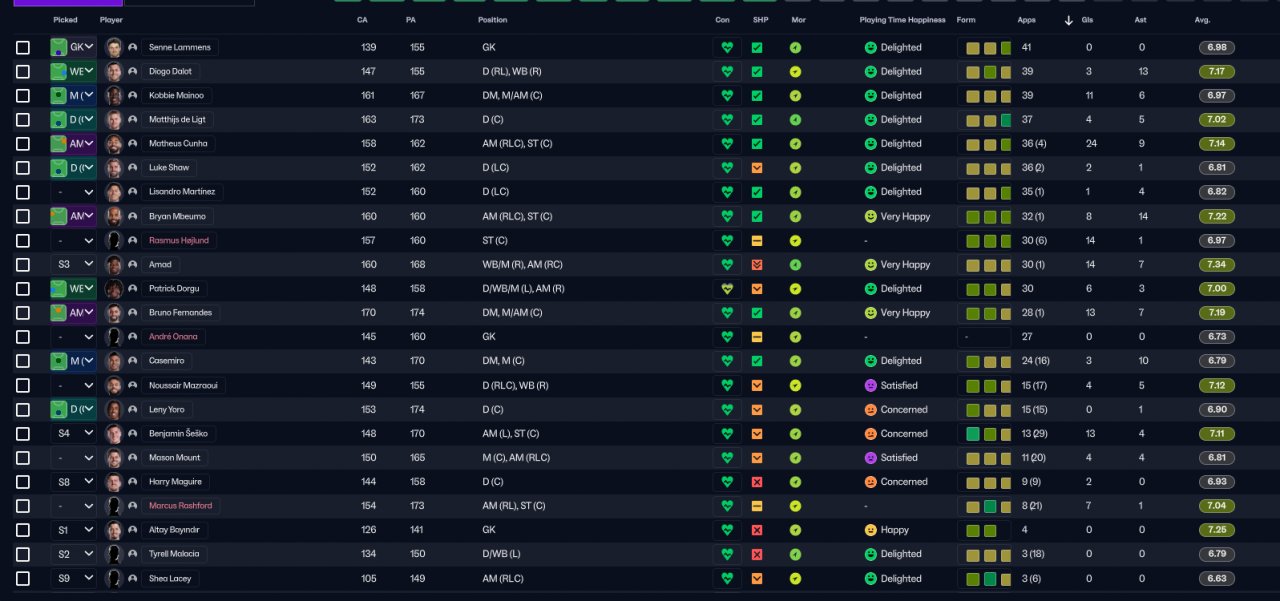Open the S2 picked dropdown for Tyrell Malacia
This screenshot has height=601, width=1280.
click(73, 554)
